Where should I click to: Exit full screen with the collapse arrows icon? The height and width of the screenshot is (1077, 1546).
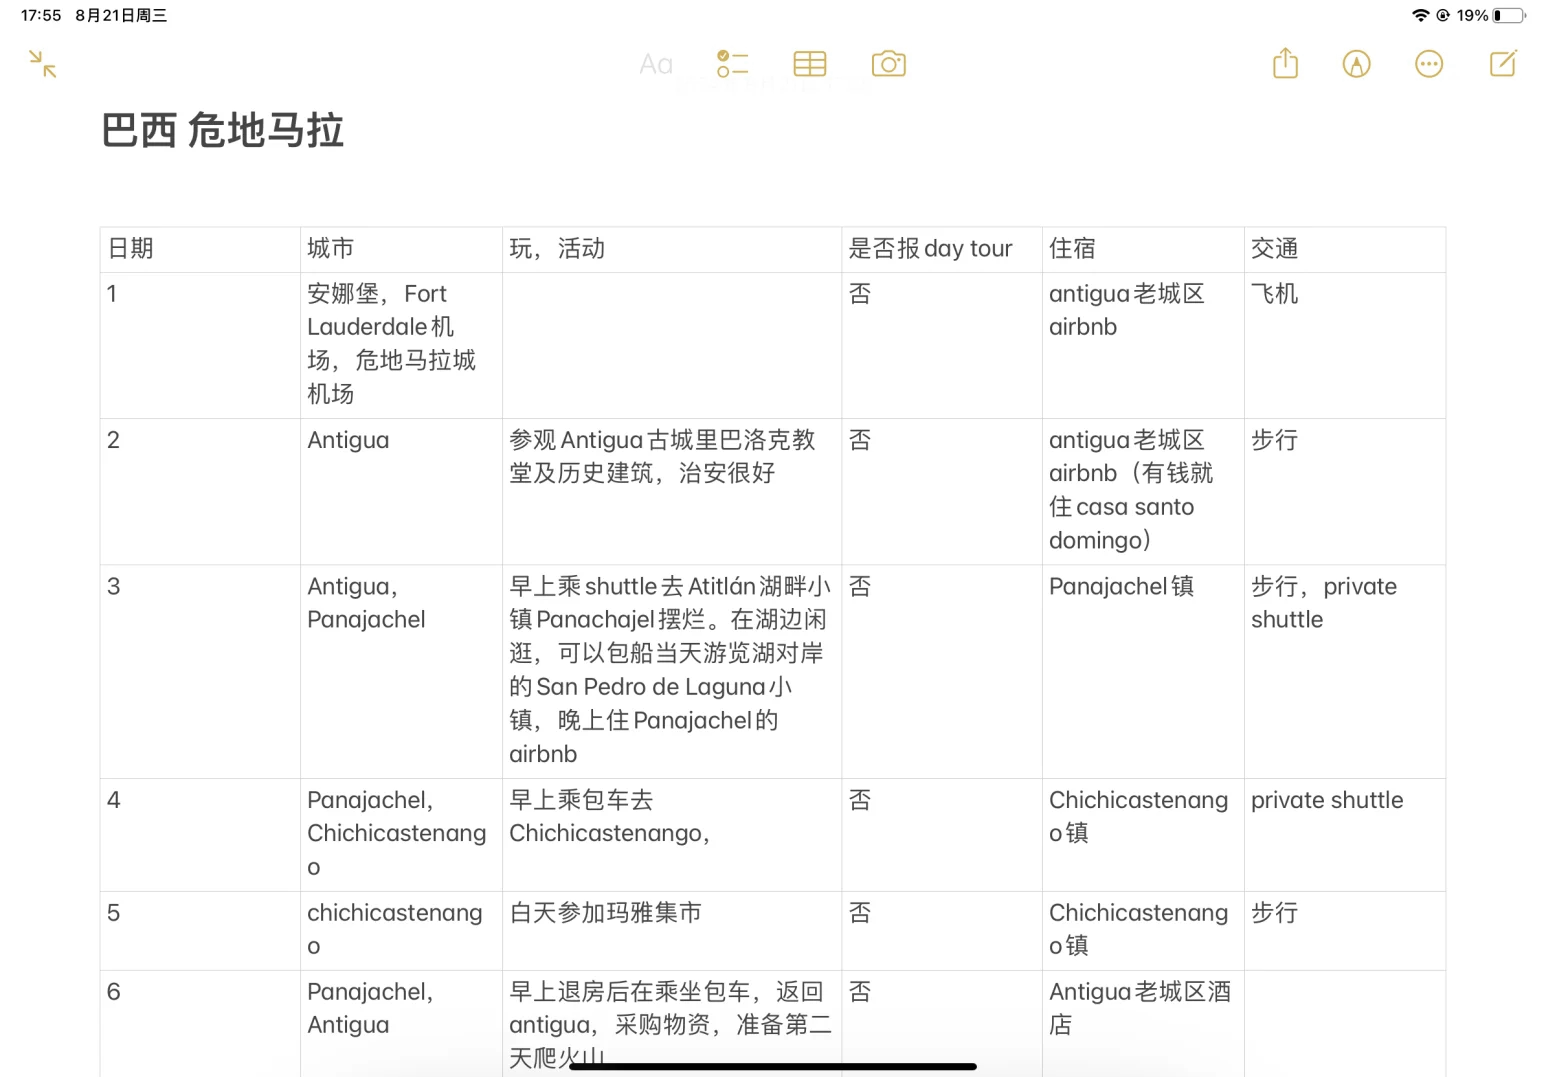coord(42,64)
